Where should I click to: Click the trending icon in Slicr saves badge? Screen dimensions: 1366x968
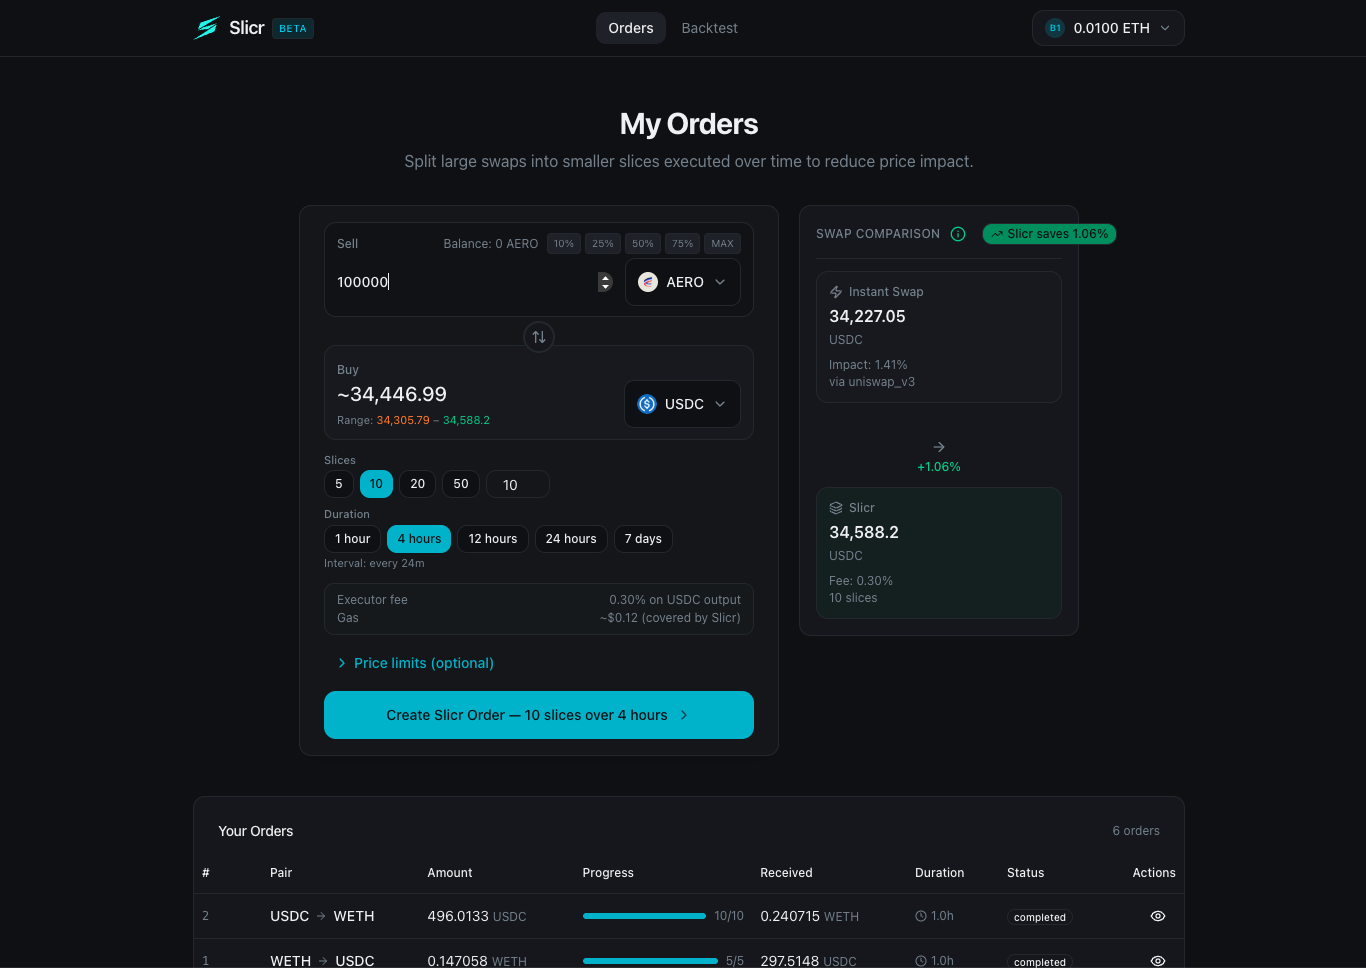click(x=997, y=234)
